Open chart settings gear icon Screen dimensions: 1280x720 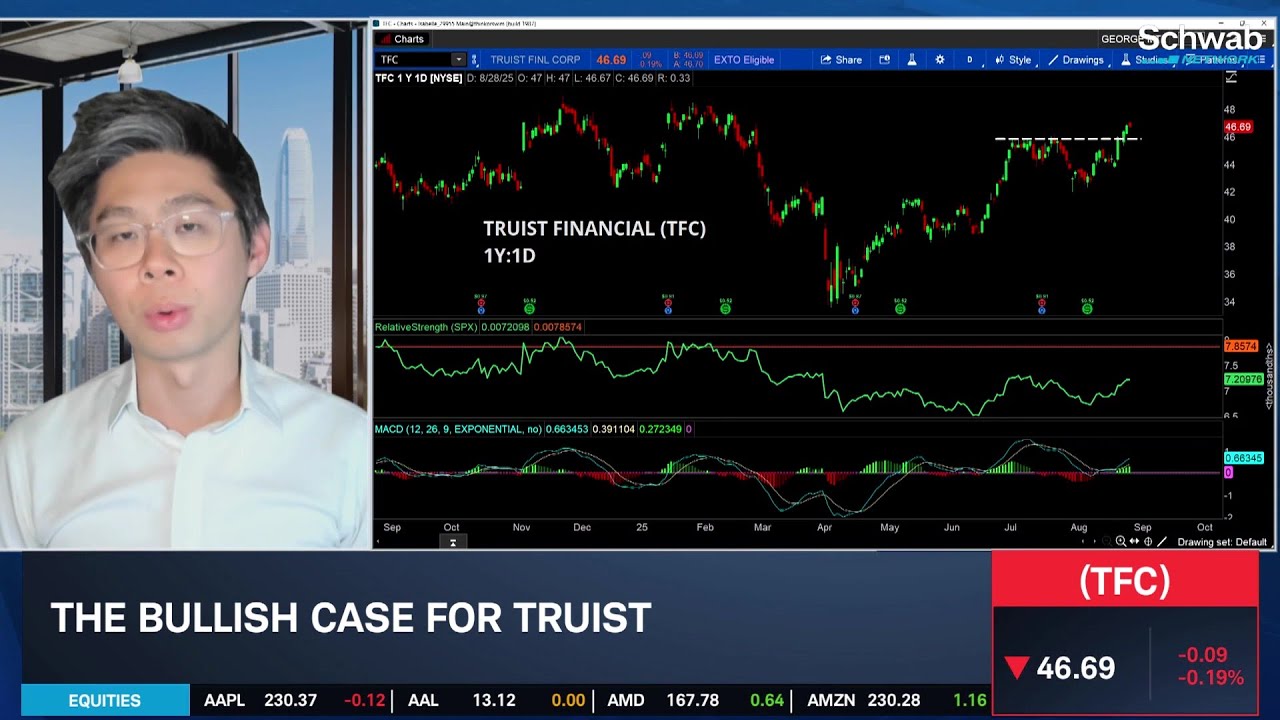(x=940, y=60)
